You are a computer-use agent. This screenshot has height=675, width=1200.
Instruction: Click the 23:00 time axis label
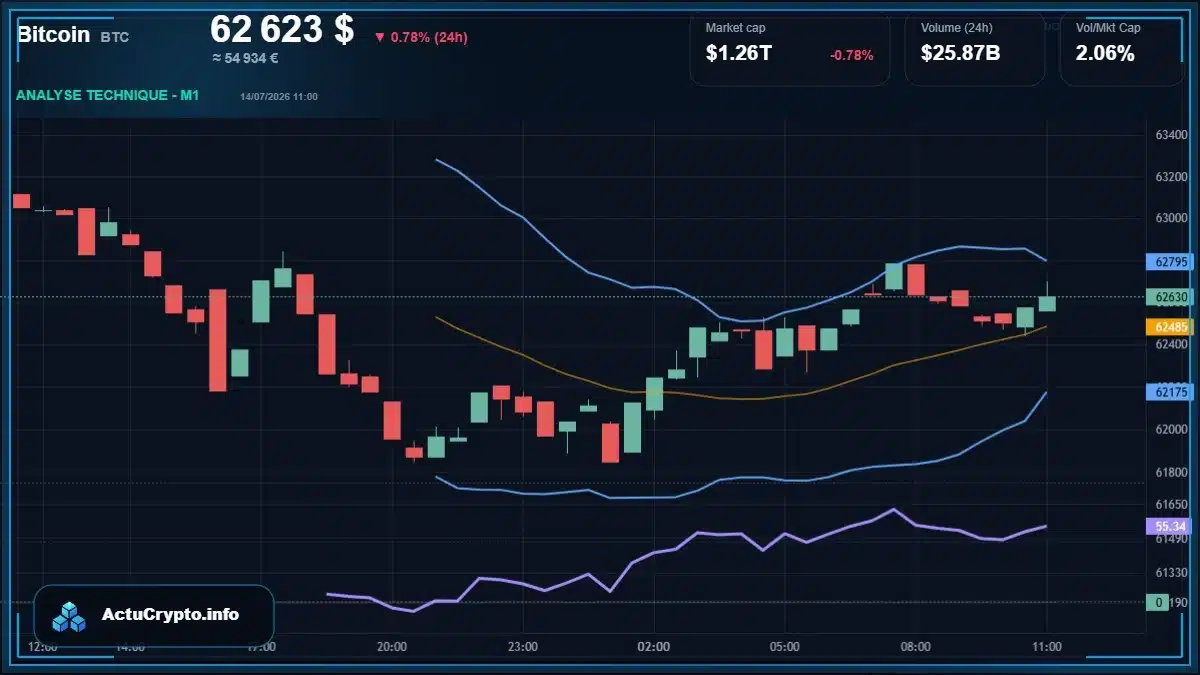523,647
